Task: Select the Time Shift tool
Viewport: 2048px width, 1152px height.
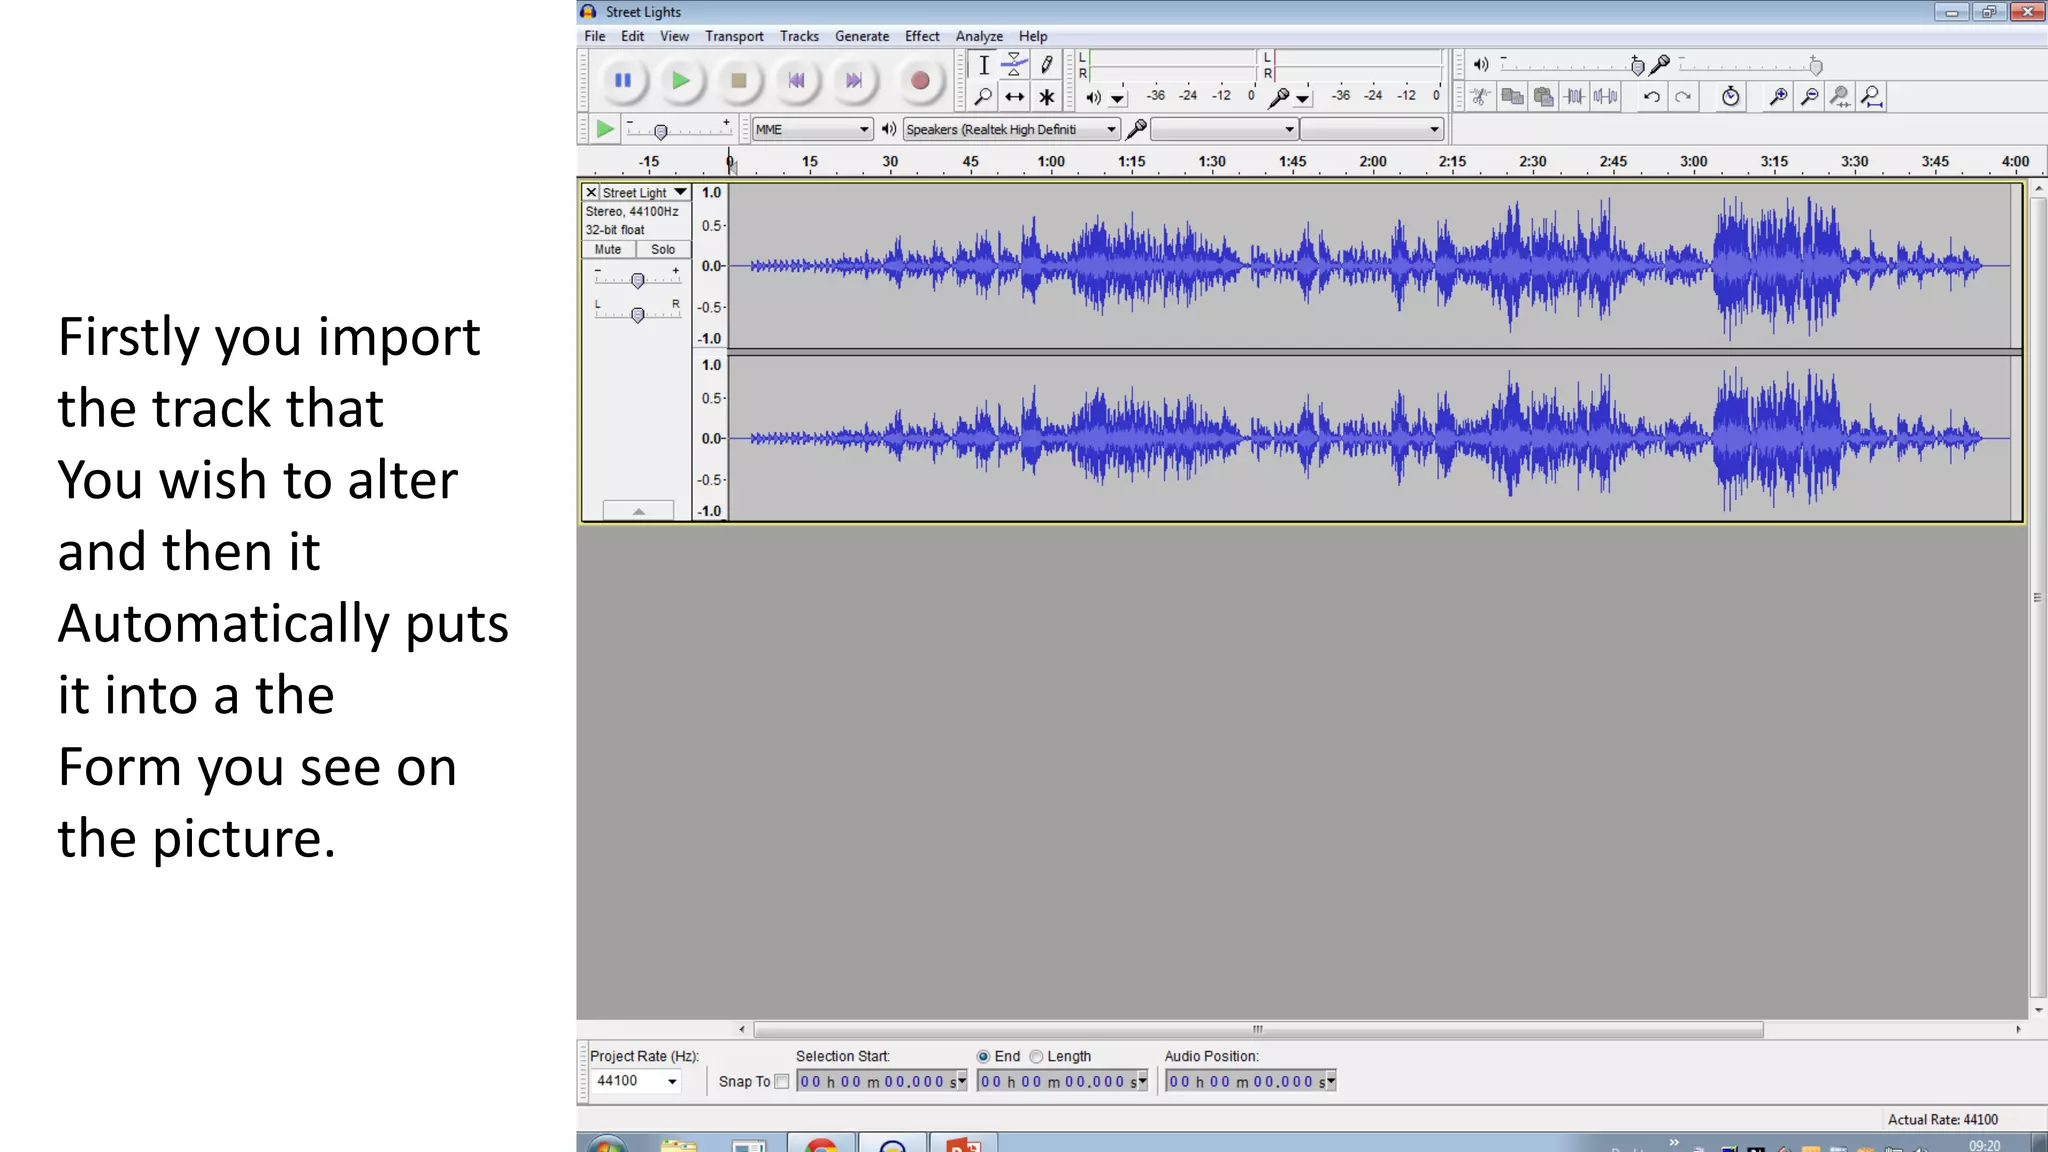Action: [x=1014, y=97]
